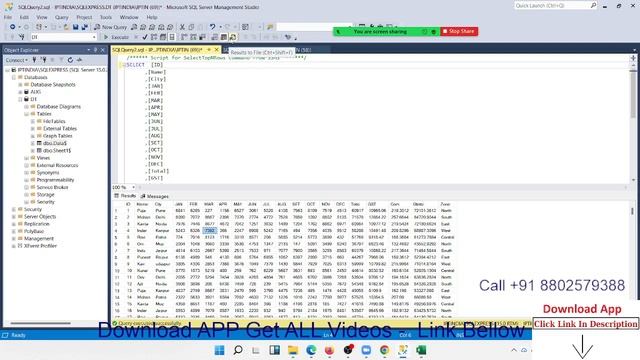
Task: Open the Windows Start menu
Action: coord(219,350)
